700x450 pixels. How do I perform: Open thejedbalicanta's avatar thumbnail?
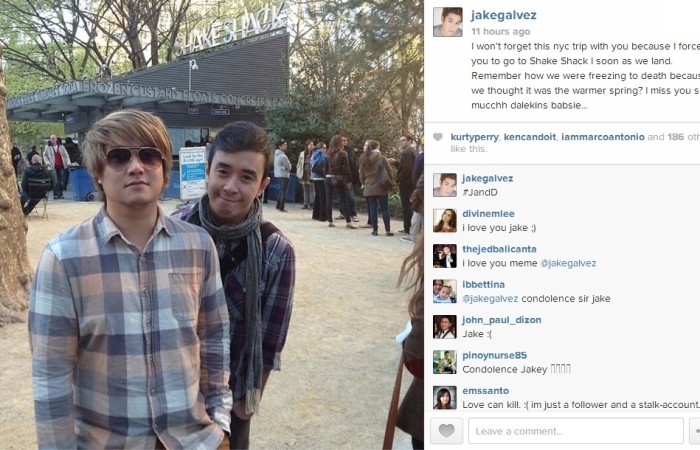coord(445,256)
